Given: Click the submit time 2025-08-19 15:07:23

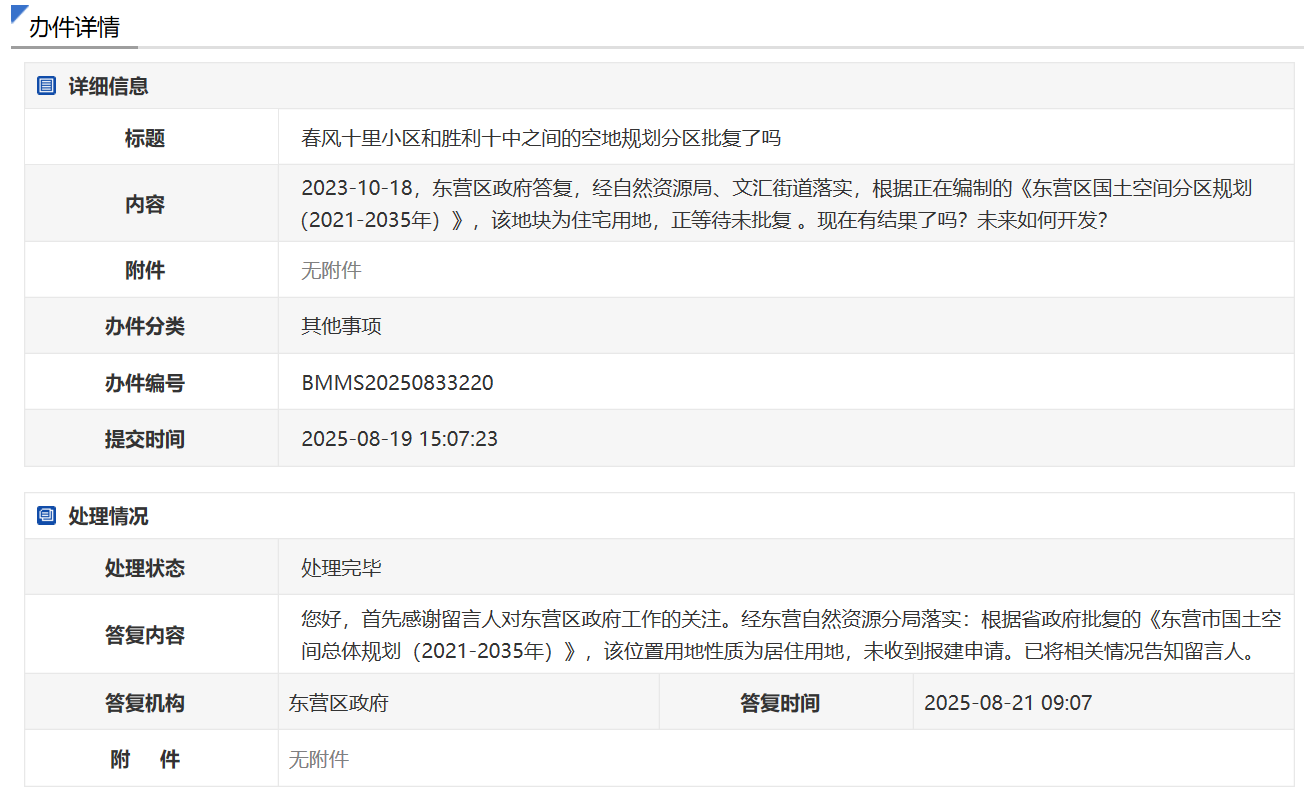Looking at the screenshot, I should [x=399, y=439].
